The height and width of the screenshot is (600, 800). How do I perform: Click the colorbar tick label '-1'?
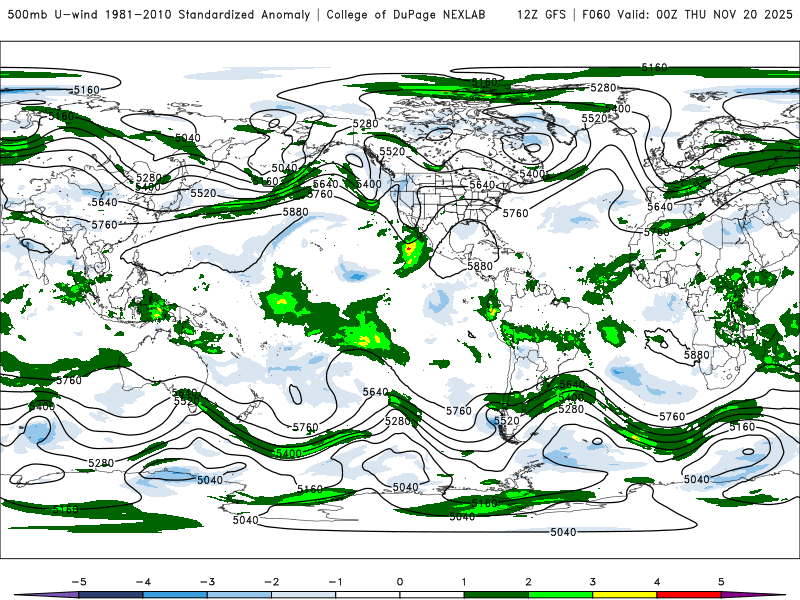(335, 582)
